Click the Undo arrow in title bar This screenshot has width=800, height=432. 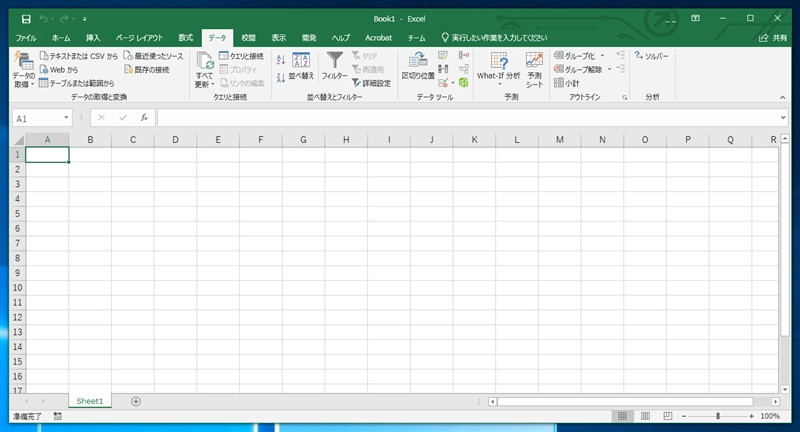click(x=43, y=19)
